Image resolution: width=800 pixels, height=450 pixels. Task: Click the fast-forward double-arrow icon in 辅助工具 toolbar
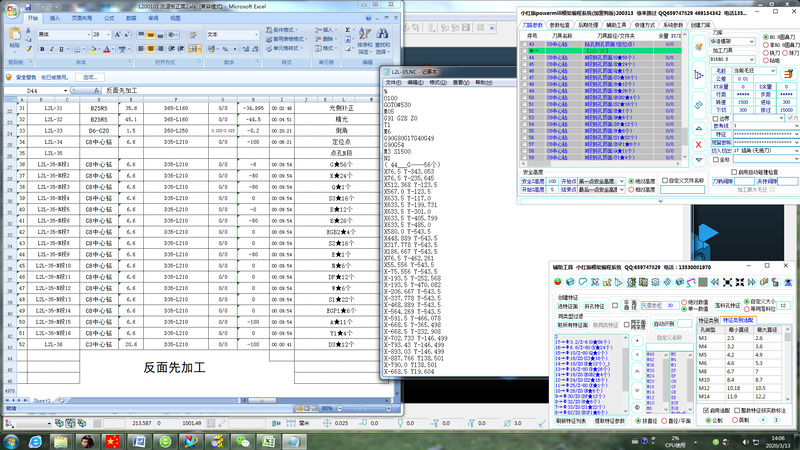752,282
